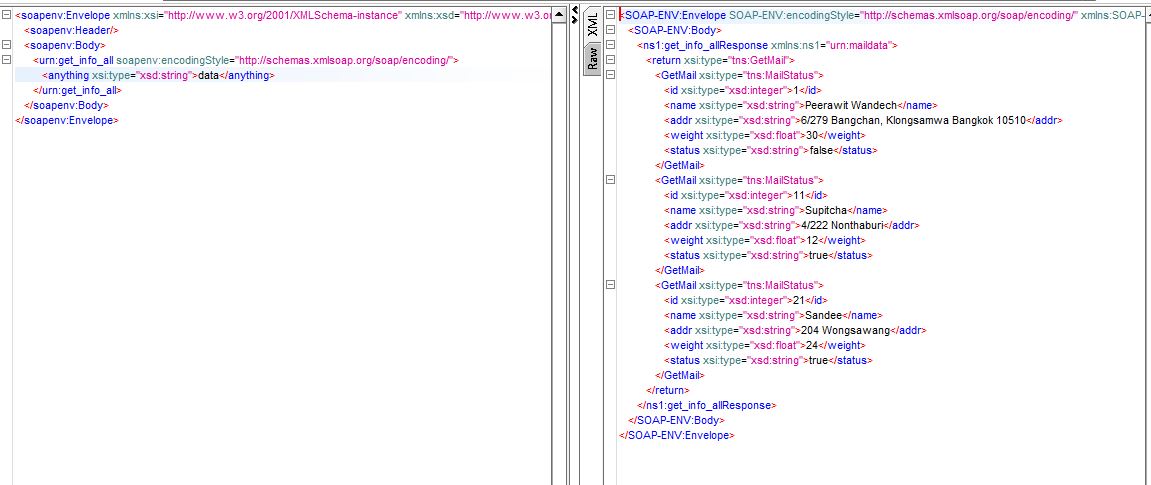The width and height of the screenshot is (1151, 485).
Task: Collapse the soapenv:Envelope node in request pane
Action: pos(7,15)
